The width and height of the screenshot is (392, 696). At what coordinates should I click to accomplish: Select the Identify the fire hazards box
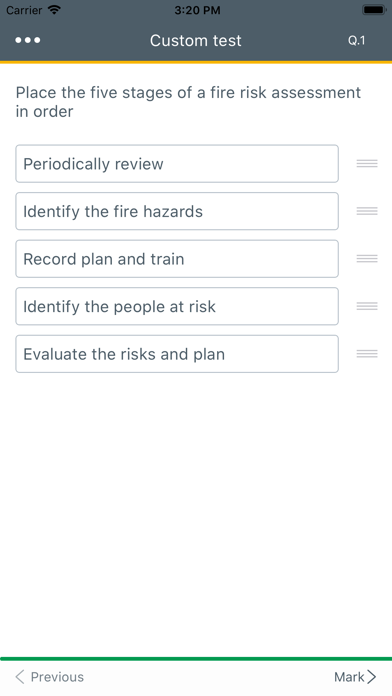(x=177, y=211)
